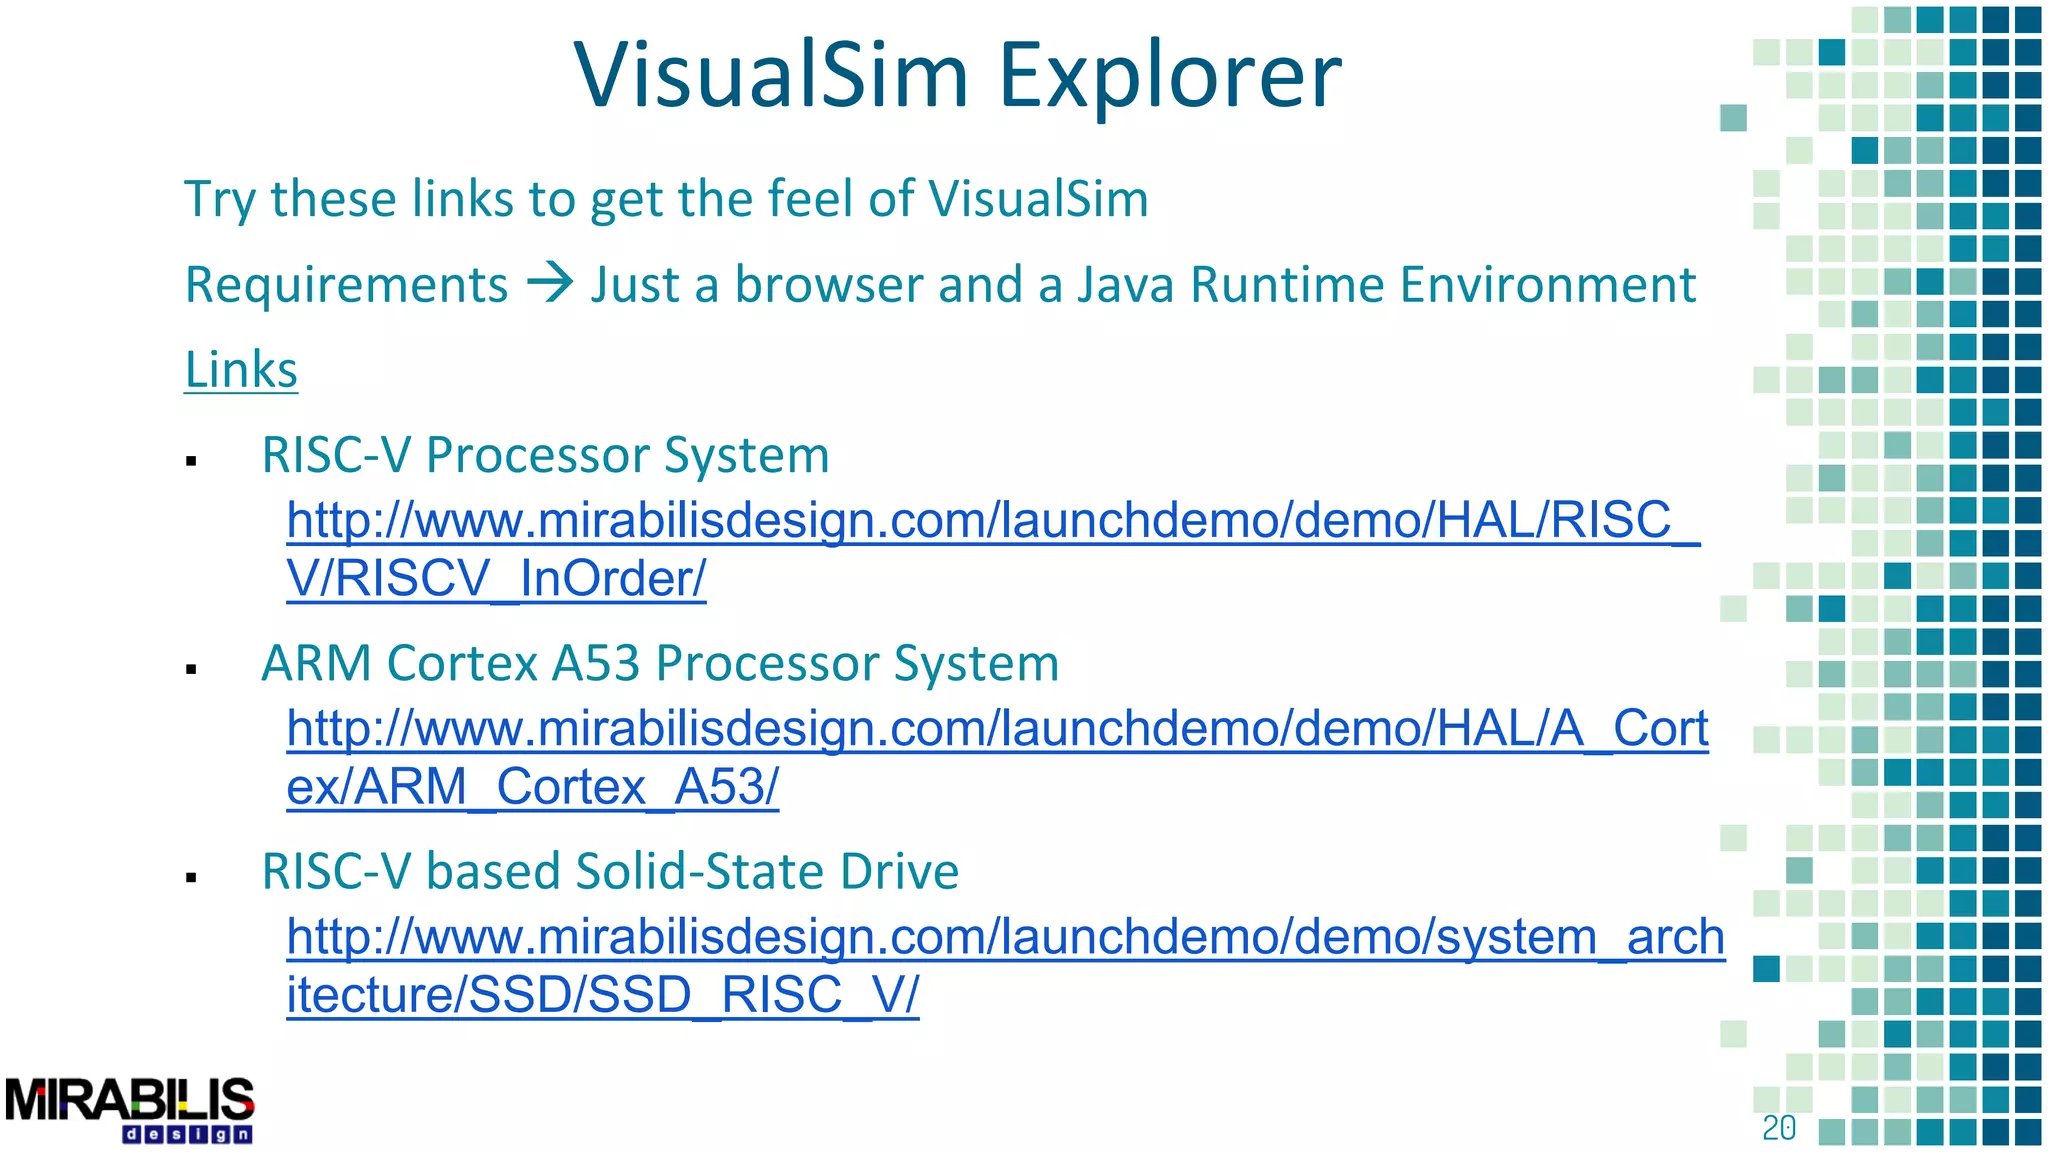Open the ARM Cortex A53 demo link
The height and width of the screenshot is (1152, 2048).
tap(997, 756)
